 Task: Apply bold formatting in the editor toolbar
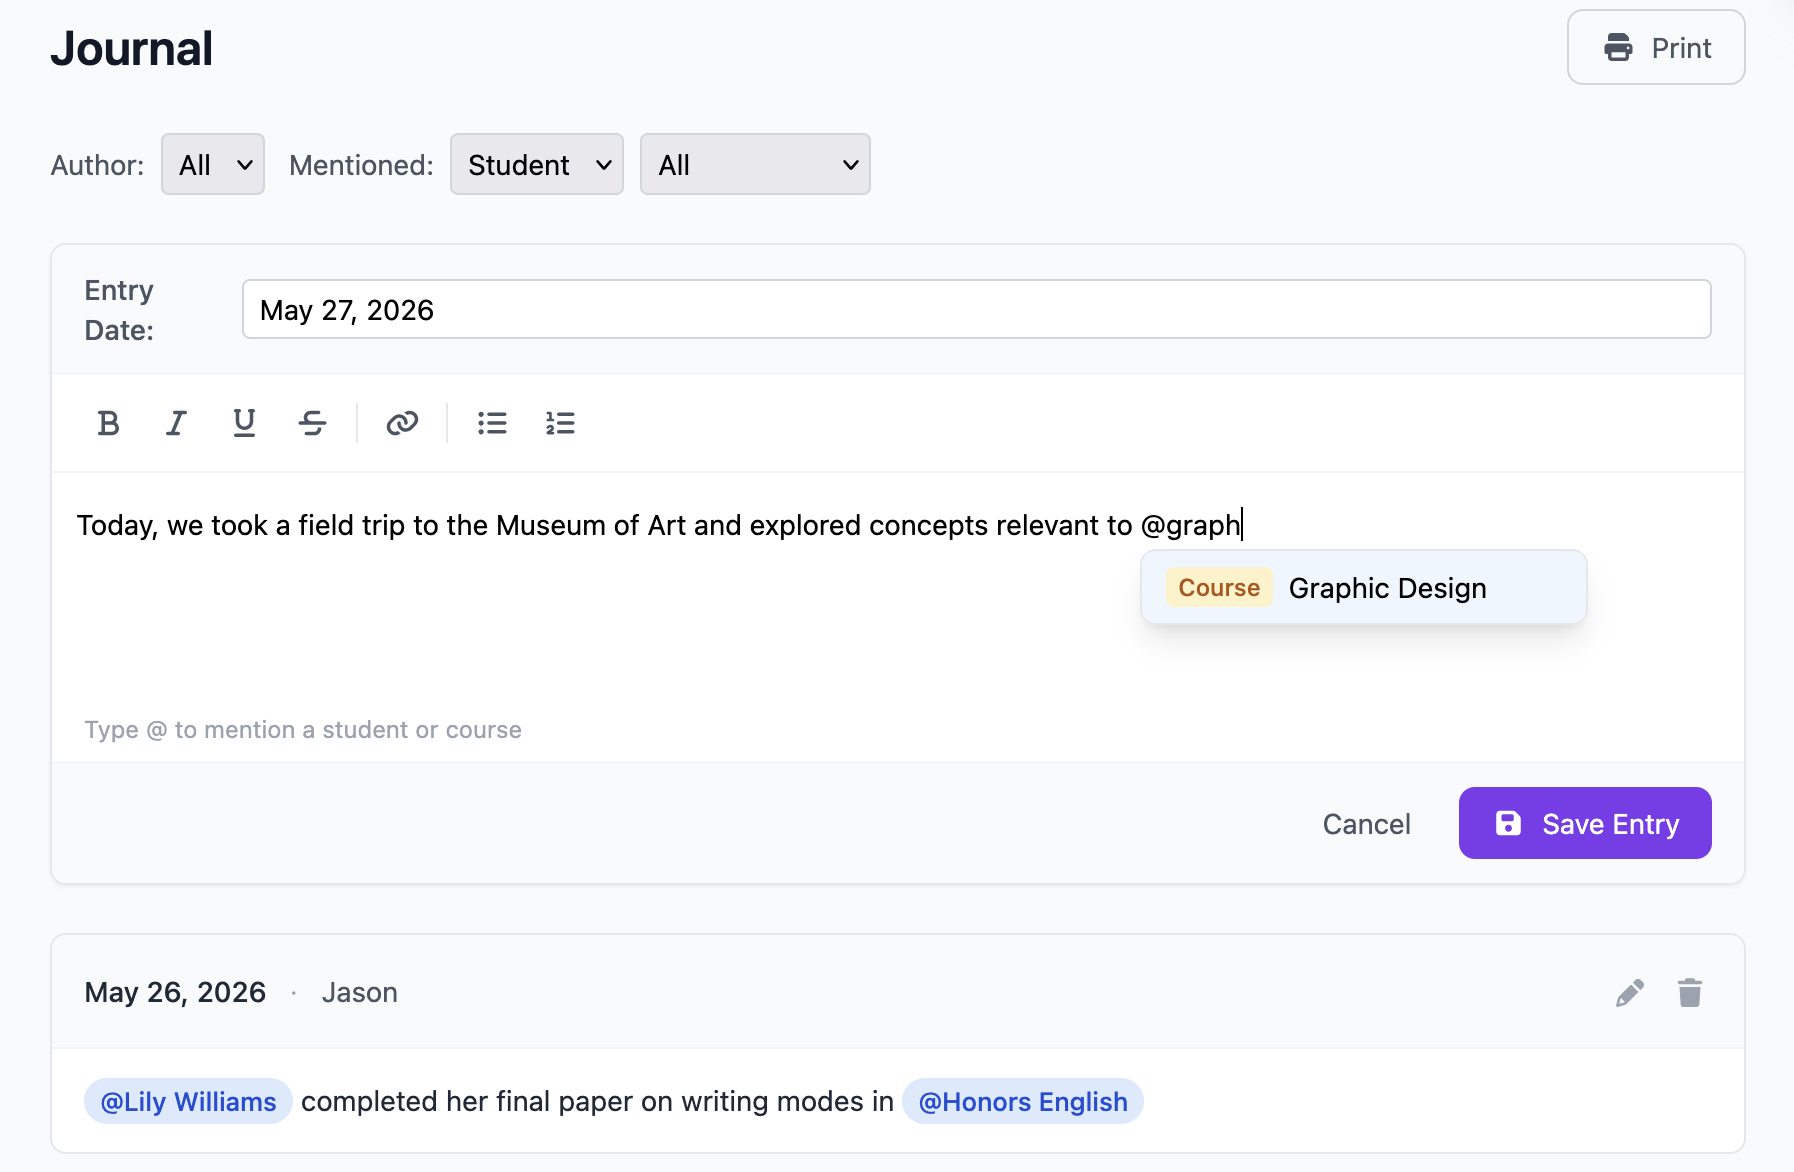[108, 423]
